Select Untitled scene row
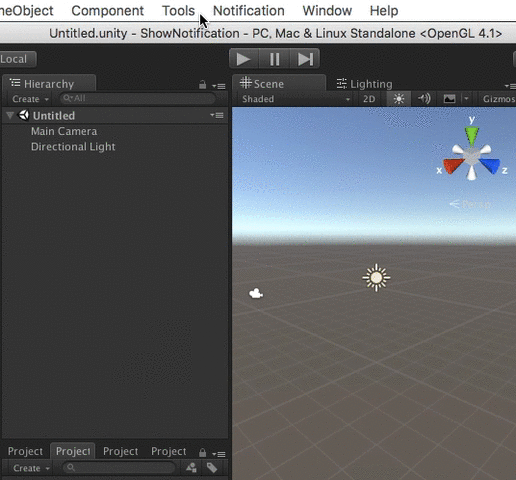The image size is (516, 480). (115, 115)
